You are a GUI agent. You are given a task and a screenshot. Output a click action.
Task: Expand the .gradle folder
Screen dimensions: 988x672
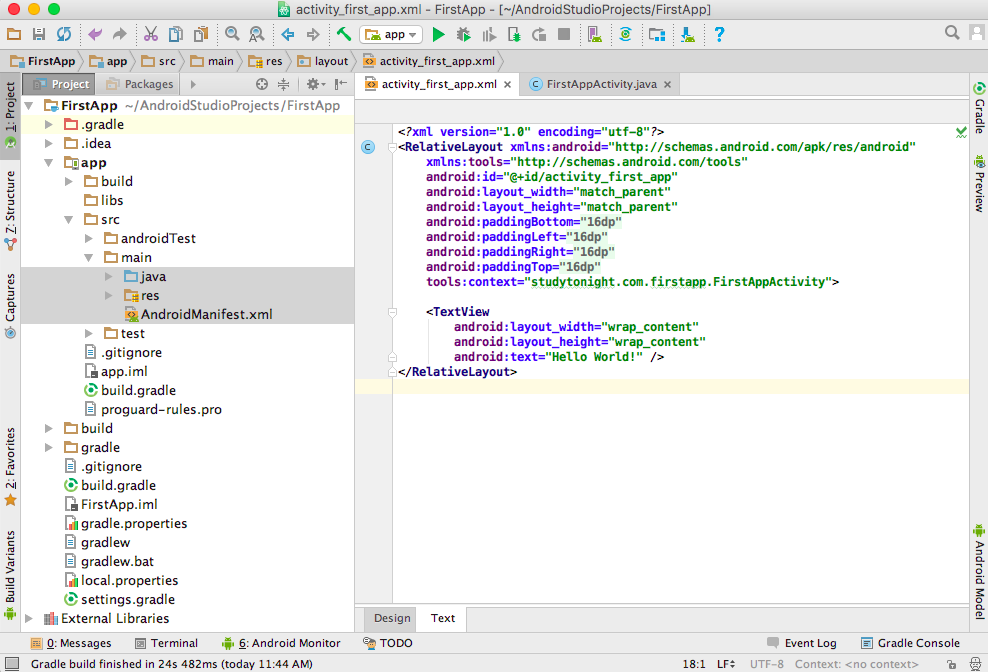click(x=49, y=125)
